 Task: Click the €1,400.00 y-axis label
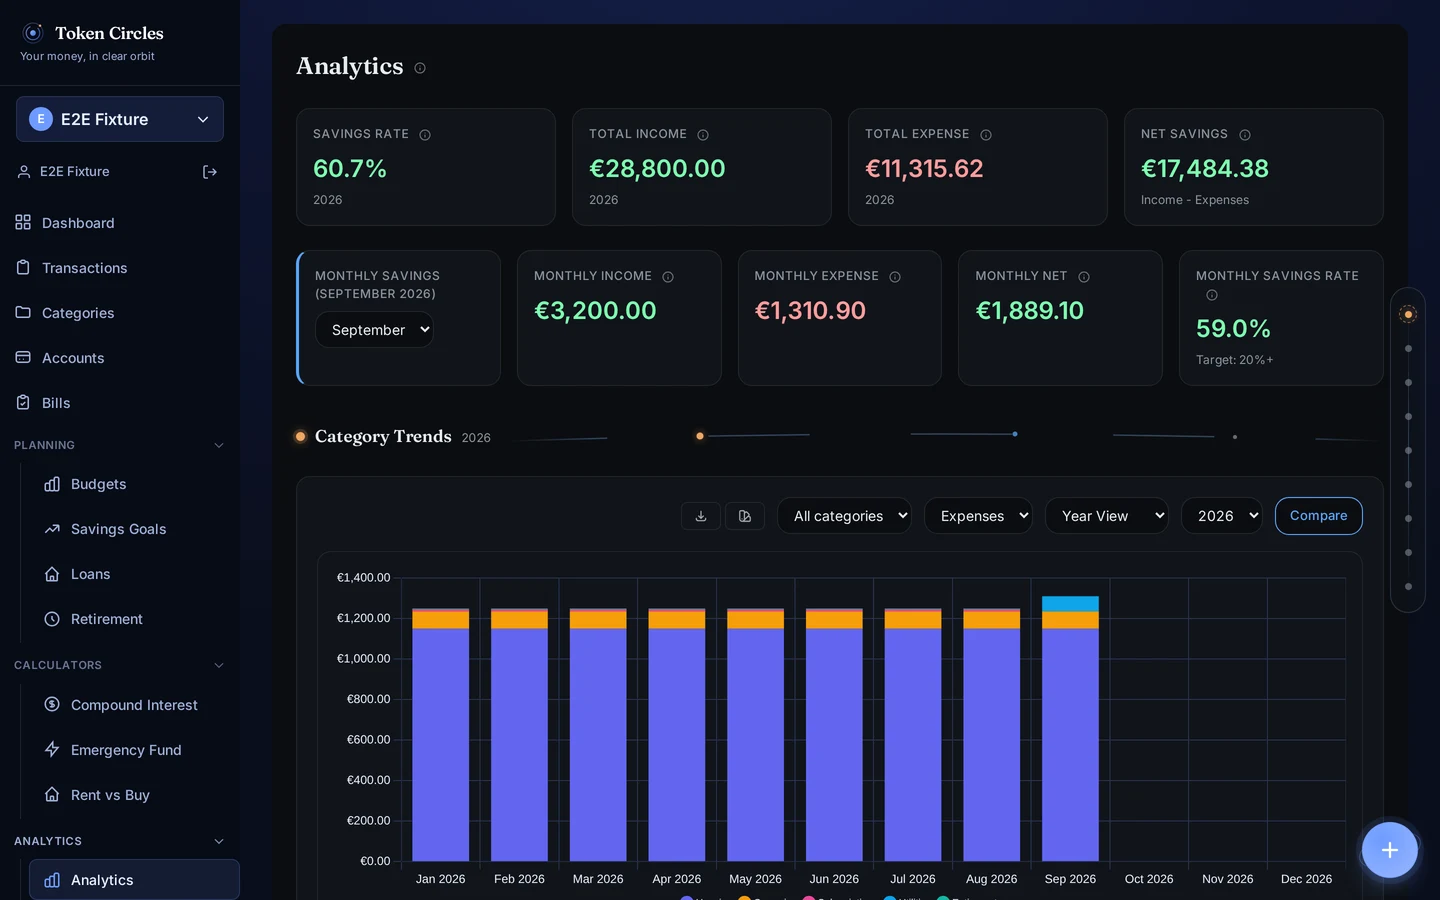(363, 578)
